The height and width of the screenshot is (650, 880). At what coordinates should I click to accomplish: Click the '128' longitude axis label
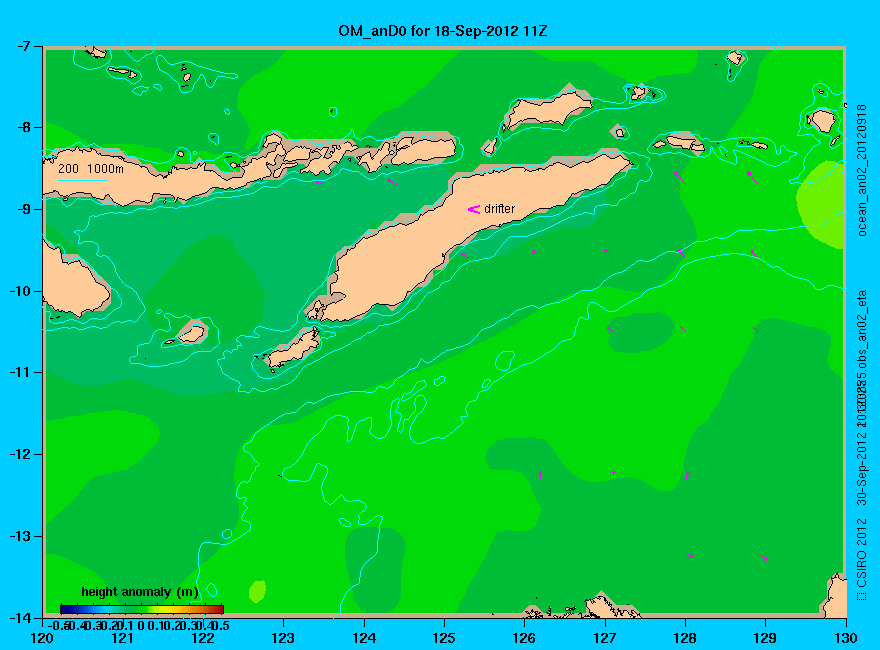(685, 638)
